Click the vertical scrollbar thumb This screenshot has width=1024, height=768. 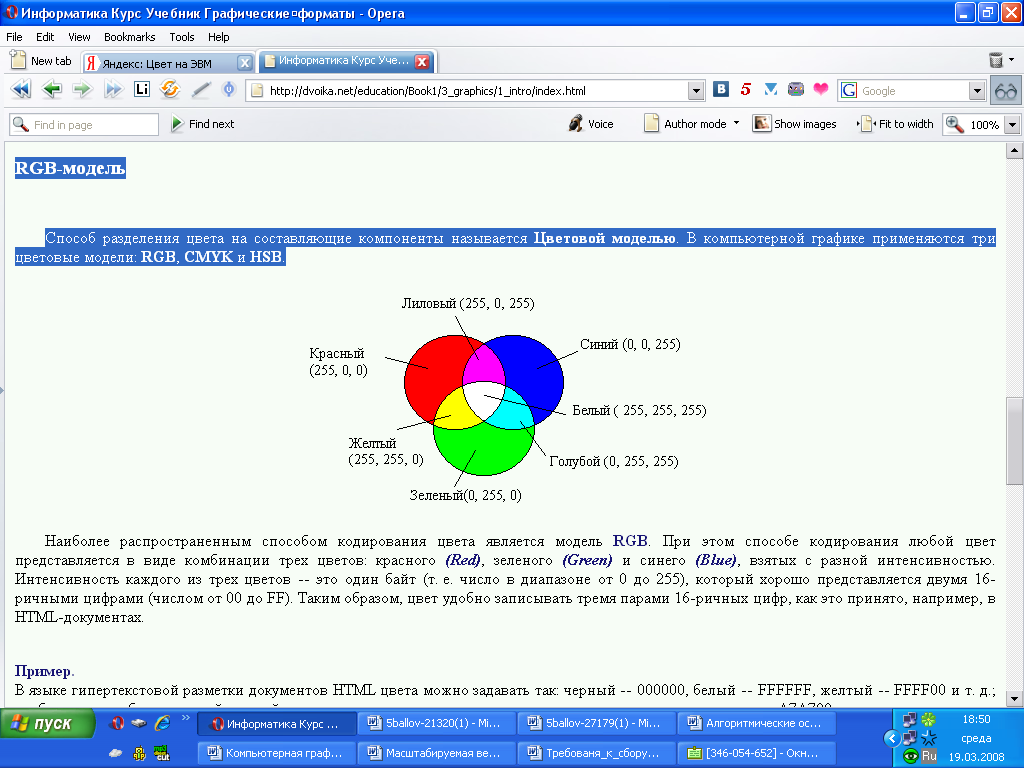point(1014,441)
